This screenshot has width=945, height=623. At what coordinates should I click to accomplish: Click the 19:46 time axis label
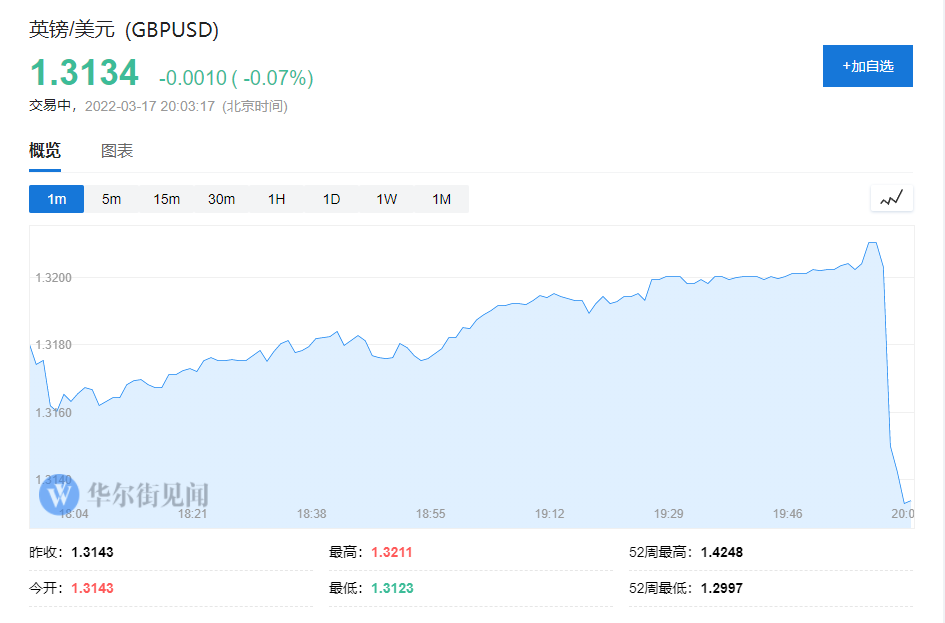click(x=788, y=514)
